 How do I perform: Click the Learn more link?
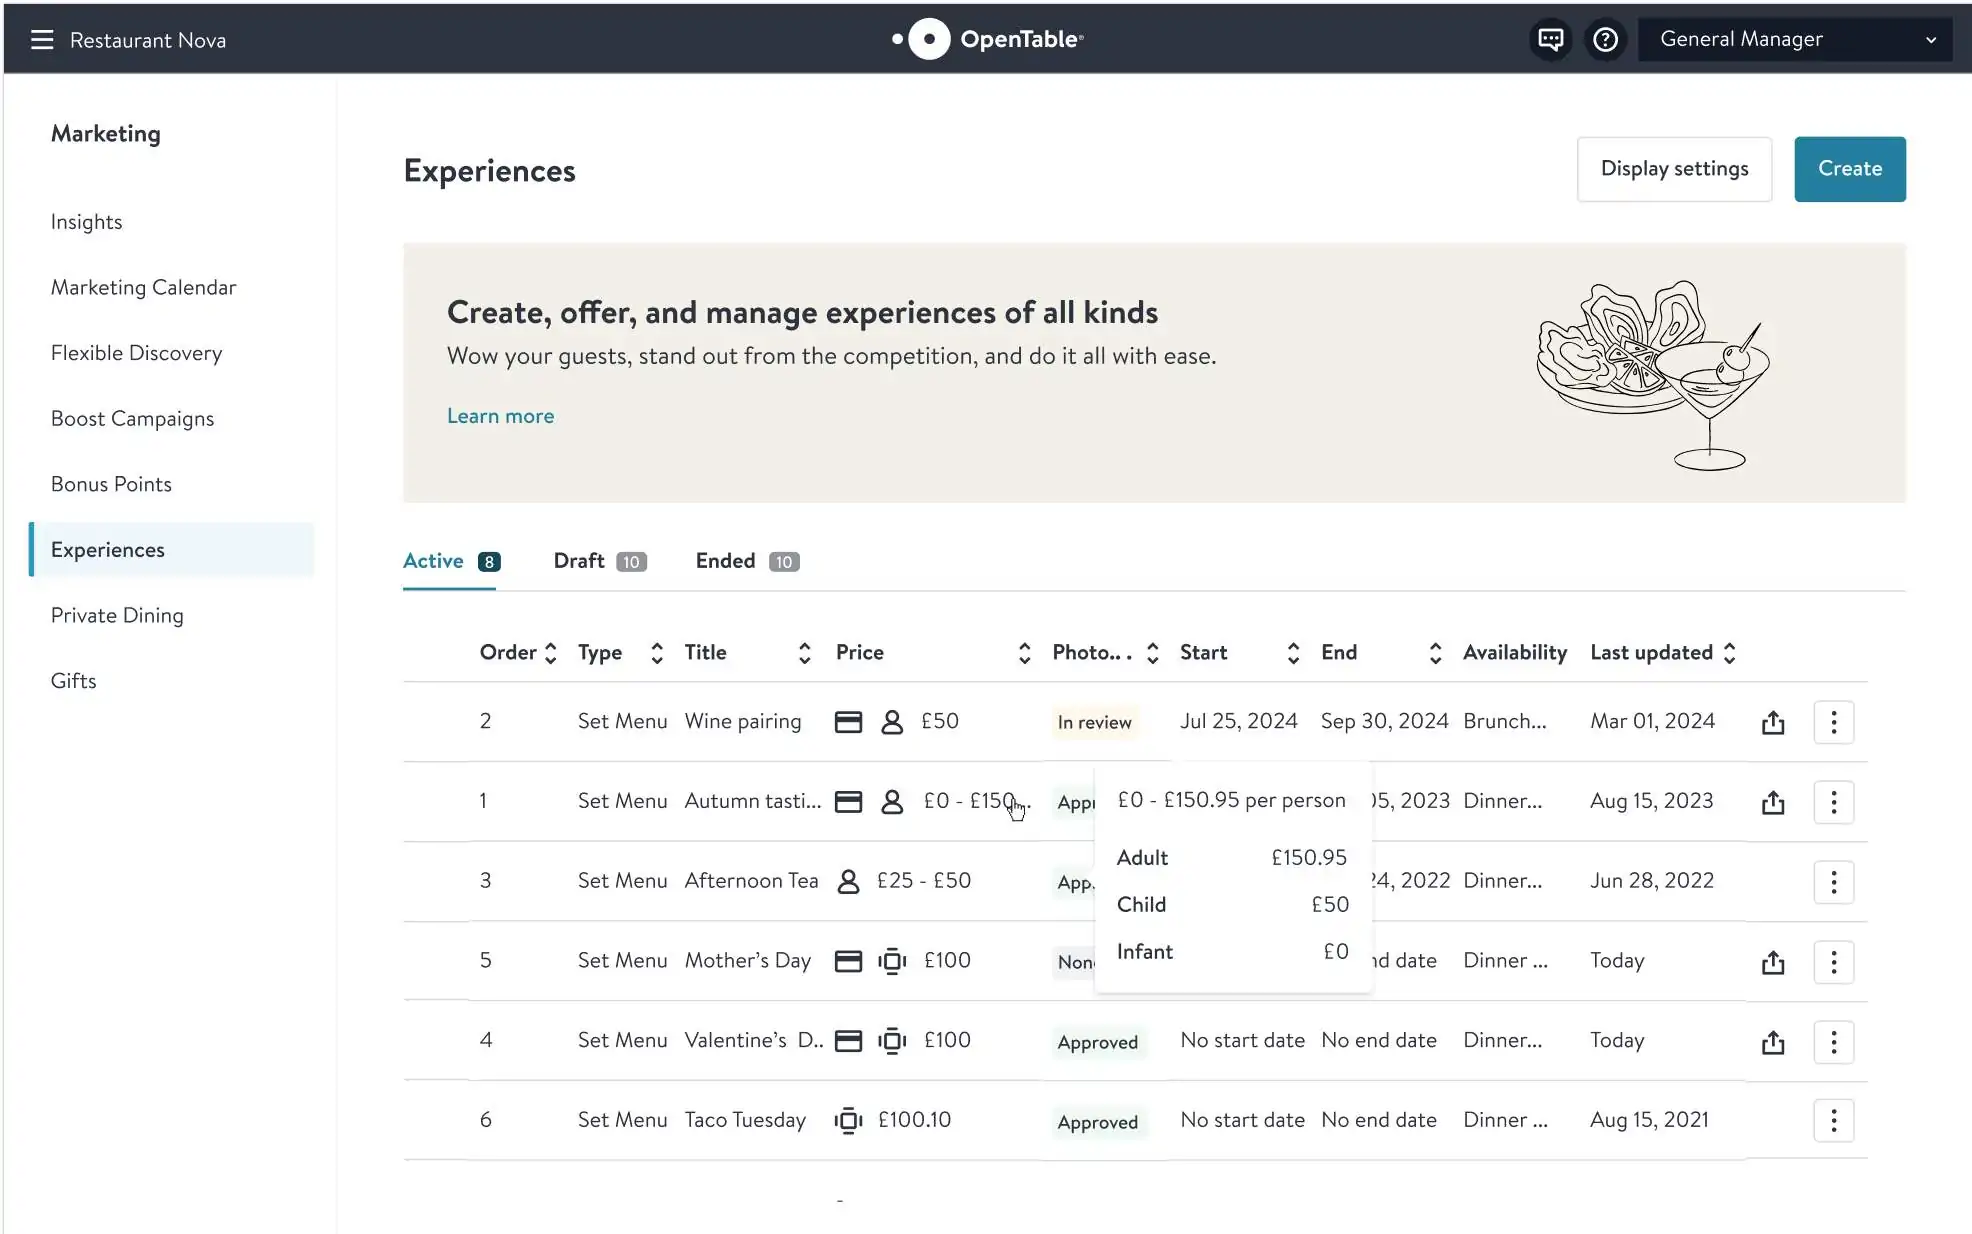[x=500, y=414]
